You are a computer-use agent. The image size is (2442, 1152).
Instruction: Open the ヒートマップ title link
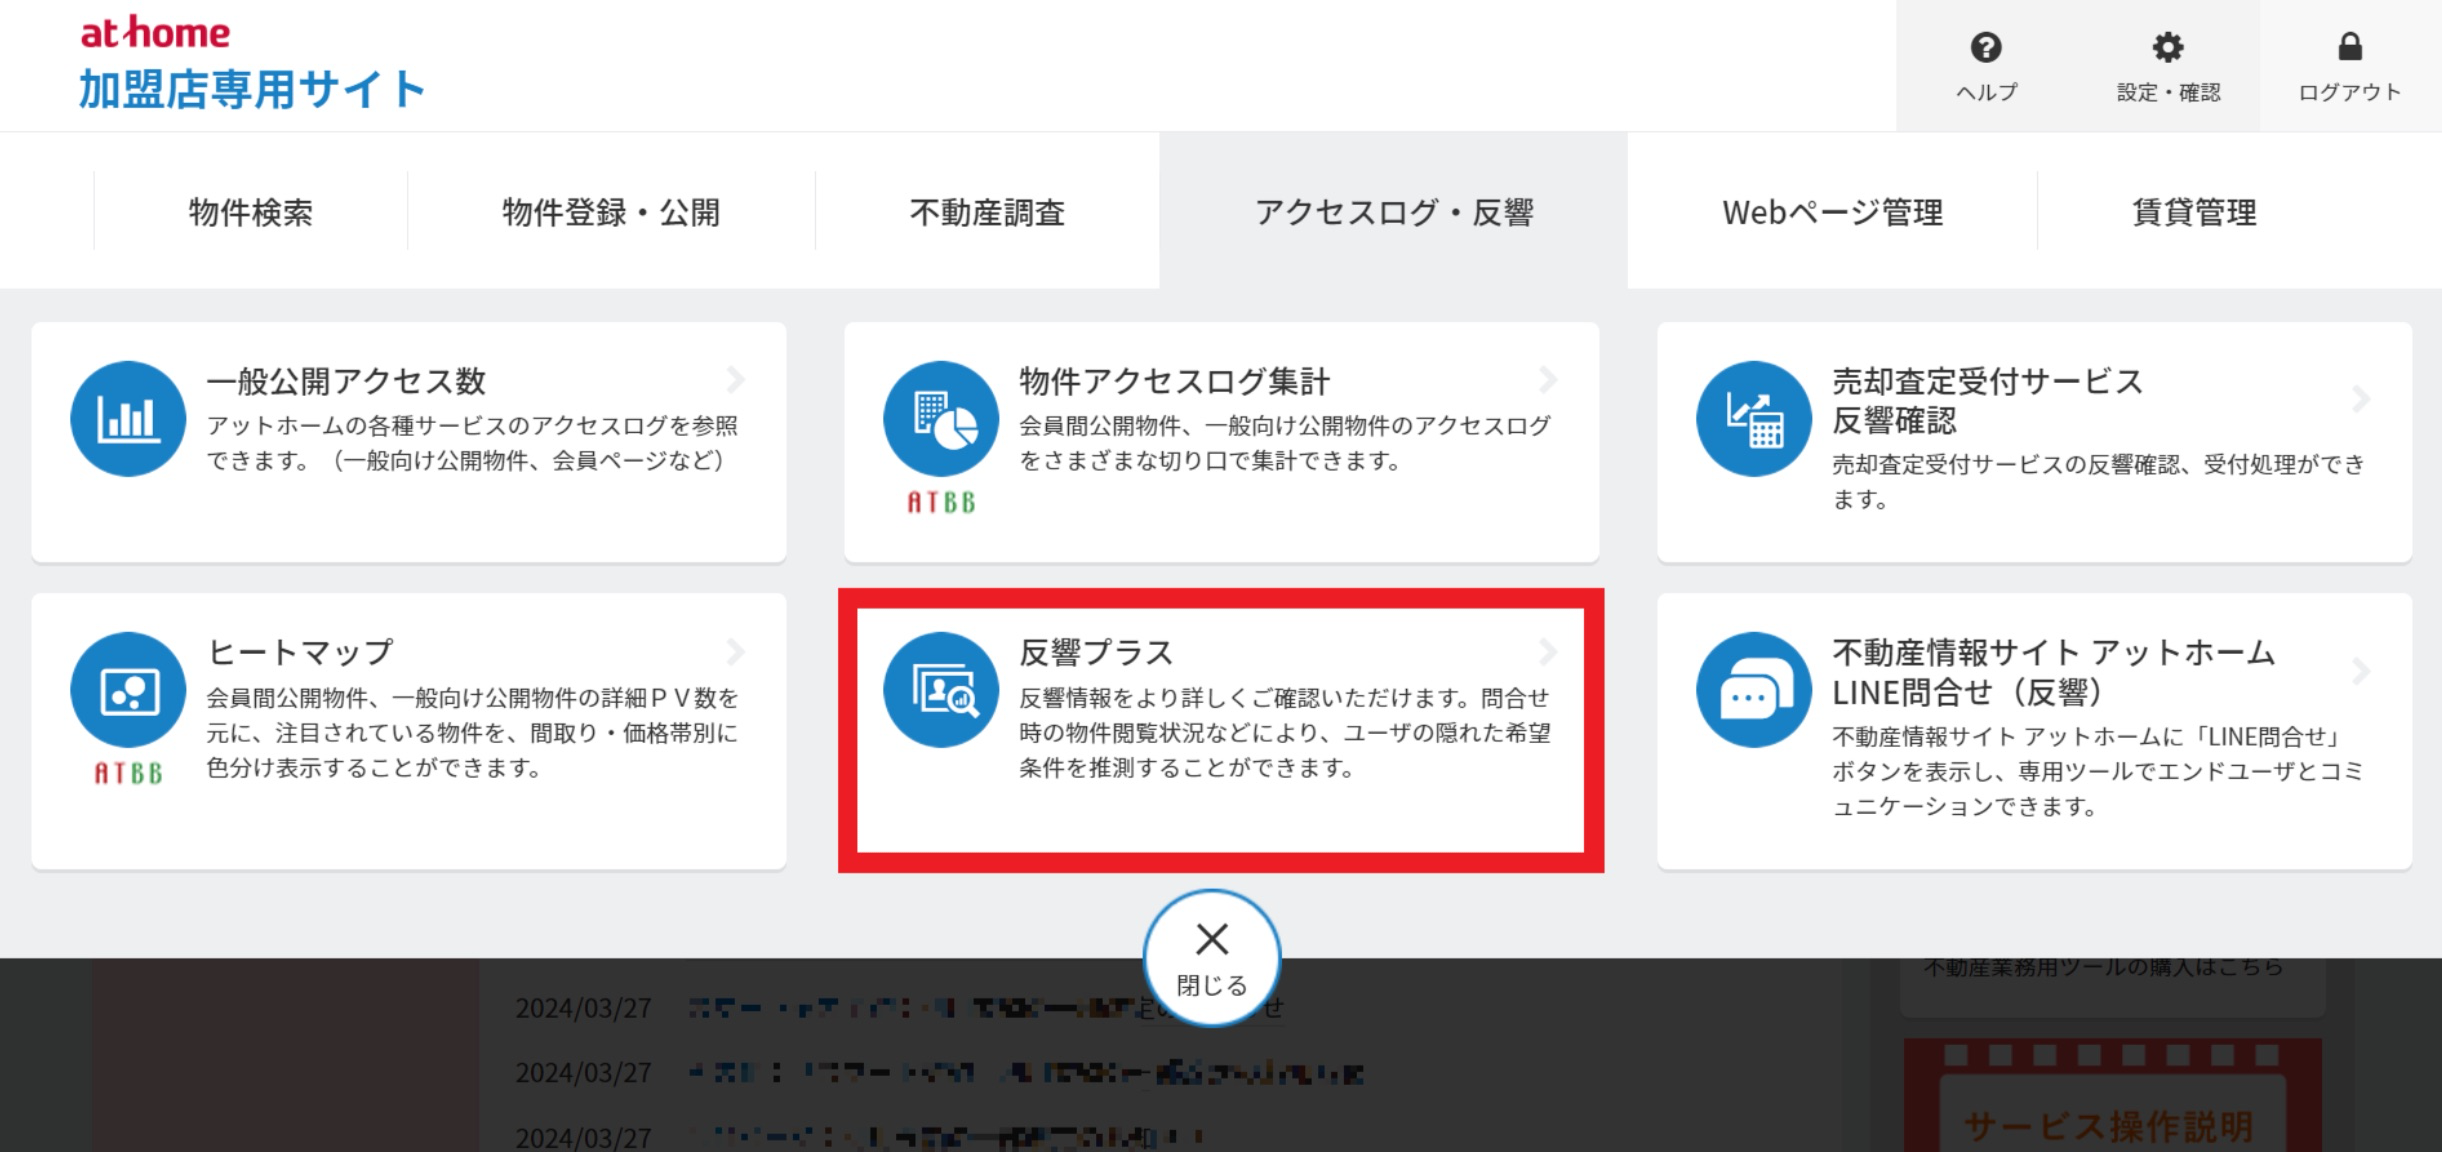coord(300,652)
